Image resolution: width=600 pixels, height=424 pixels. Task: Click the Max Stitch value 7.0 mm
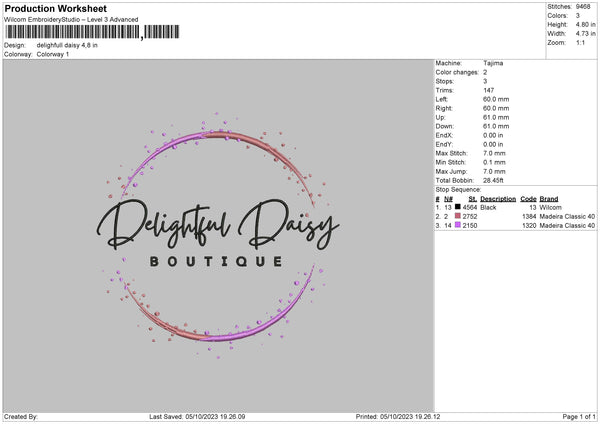click(x=494, y=153)
